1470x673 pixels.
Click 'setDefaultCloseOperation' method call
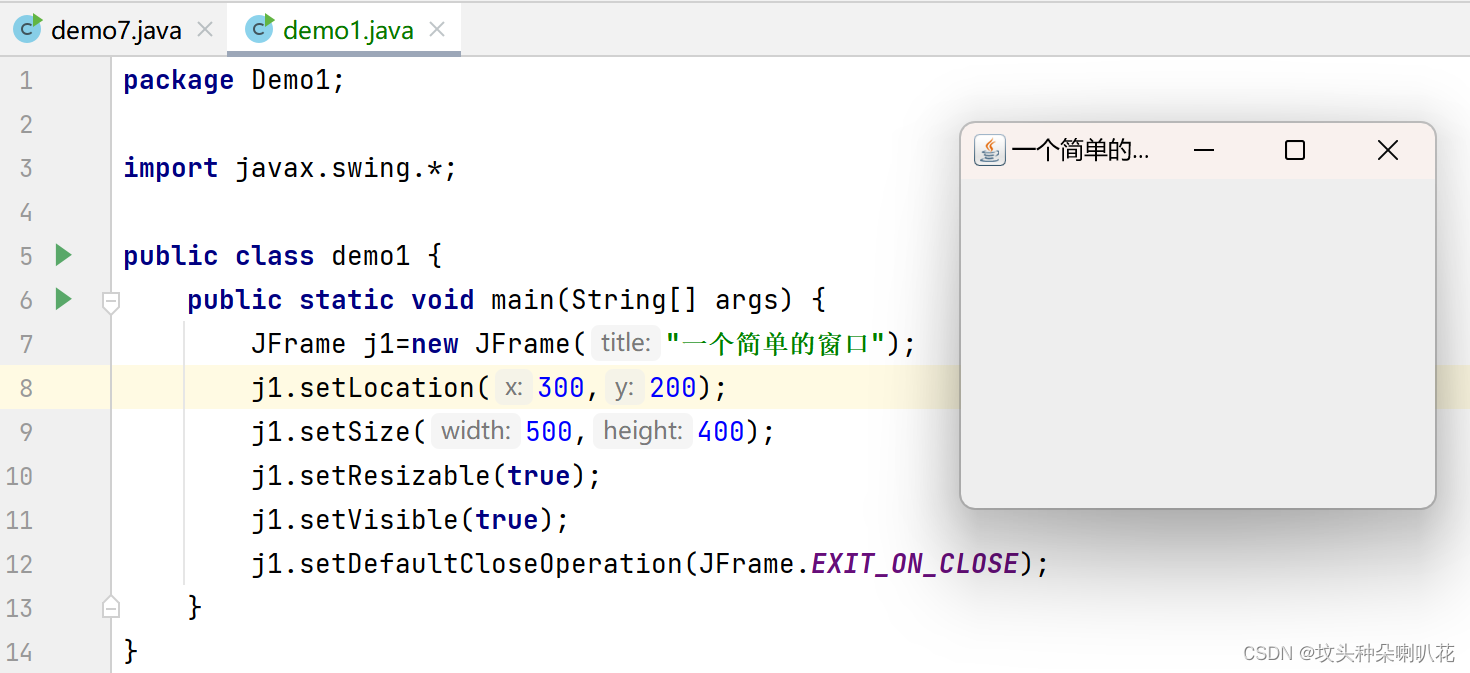pos(492,564)
